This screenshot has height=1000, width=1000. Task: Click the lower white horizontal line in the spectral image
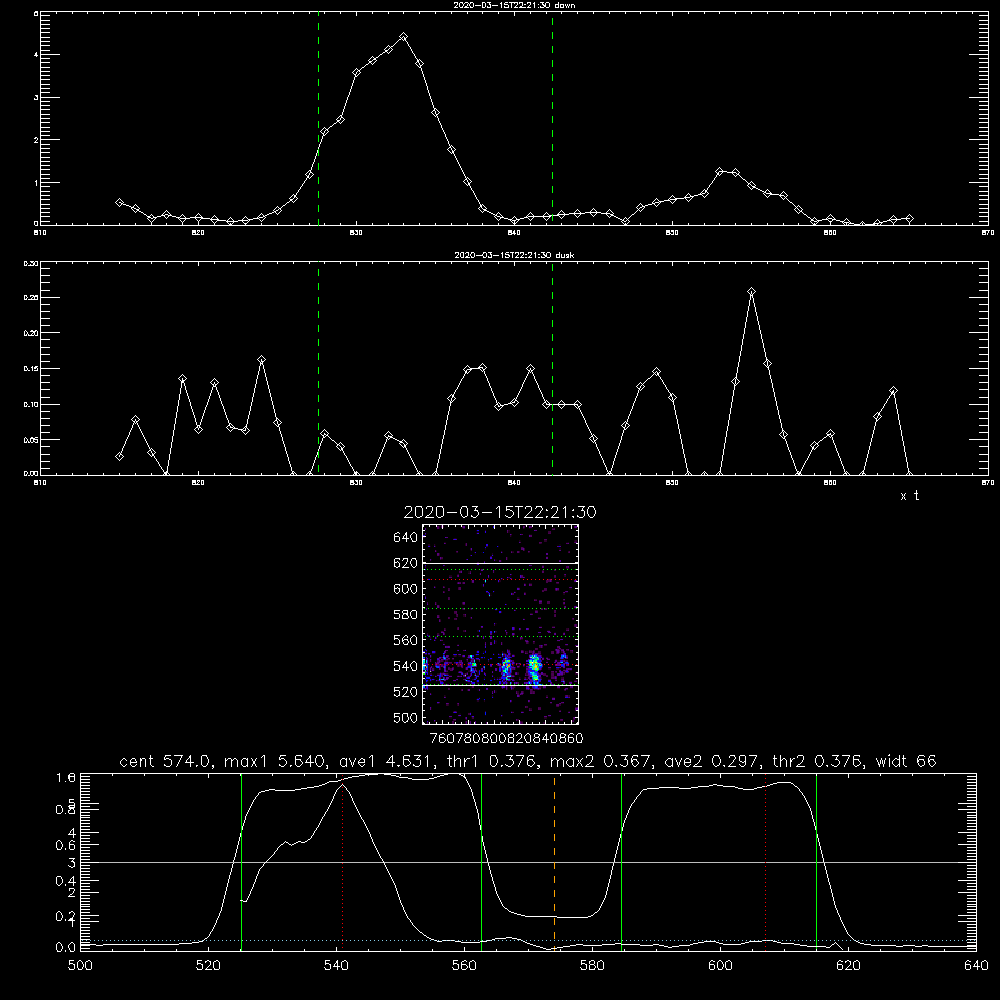[500, 685]
